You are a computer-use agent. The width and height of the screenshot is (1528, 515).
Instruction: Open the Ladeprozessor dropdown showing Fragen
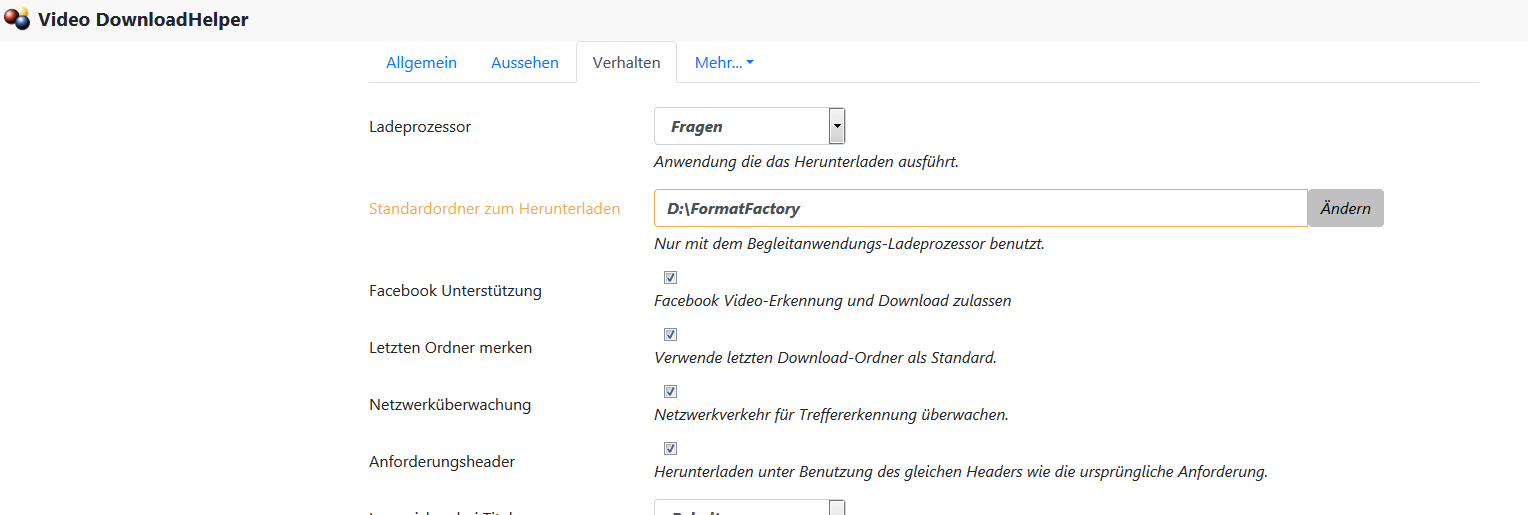[749, 127]
